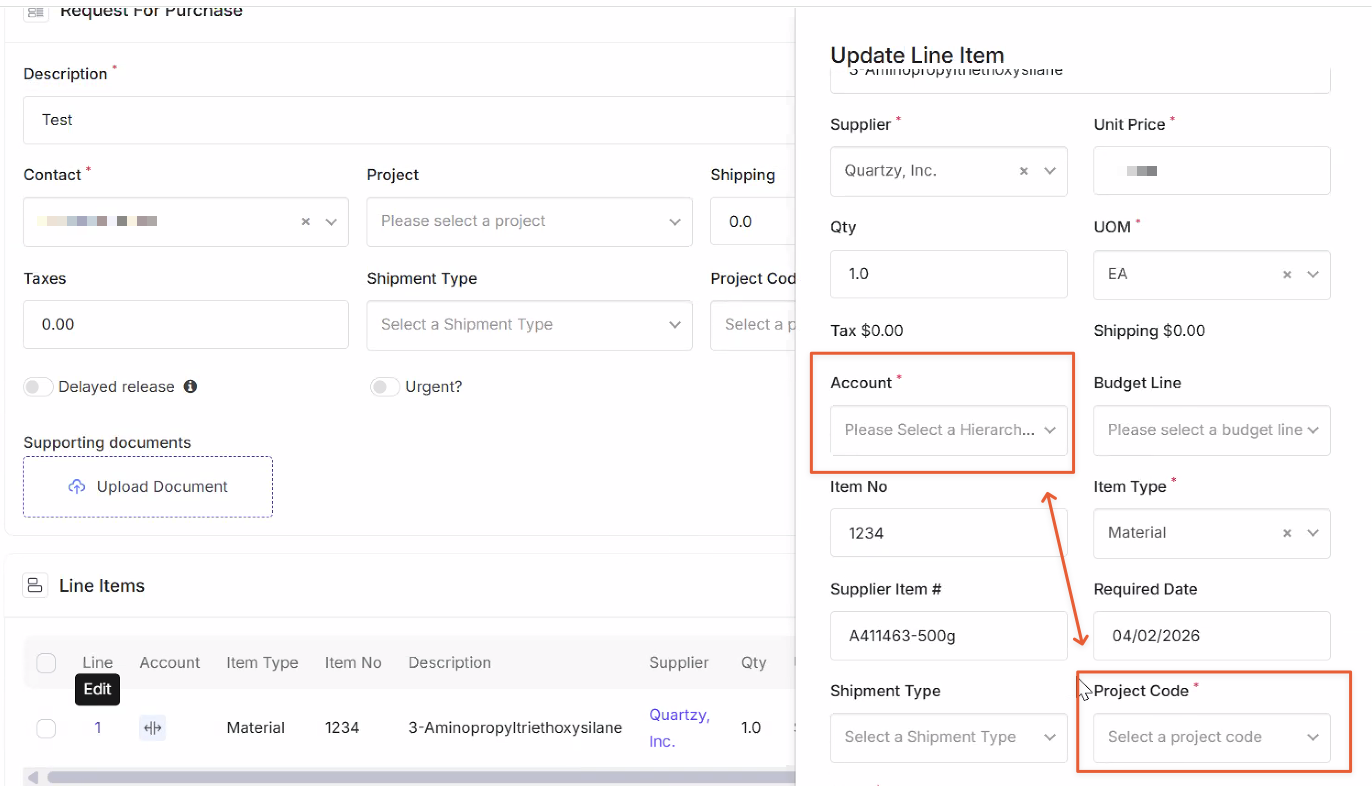Click the Item No column header

click(353, 663)
